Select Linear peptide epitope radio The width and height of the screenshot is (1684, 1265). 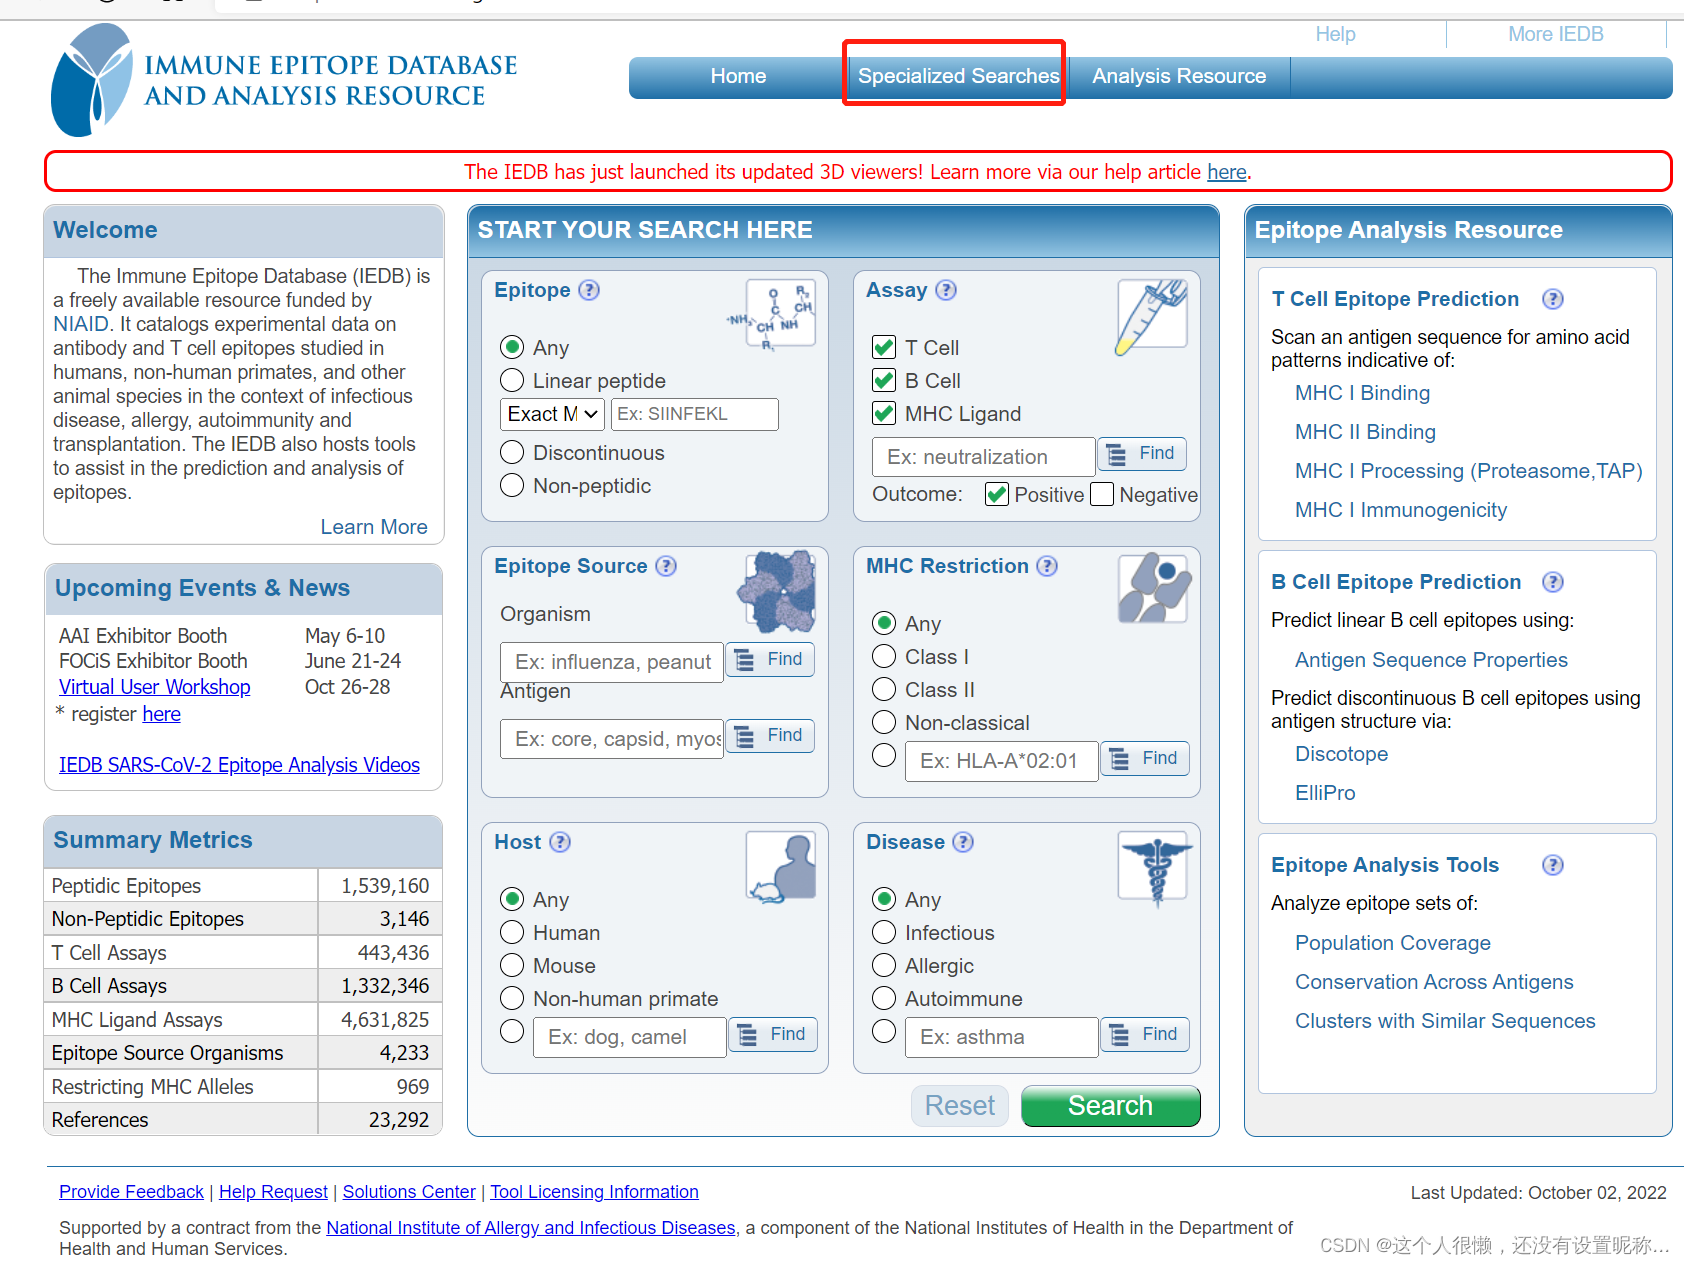[512, 381]
